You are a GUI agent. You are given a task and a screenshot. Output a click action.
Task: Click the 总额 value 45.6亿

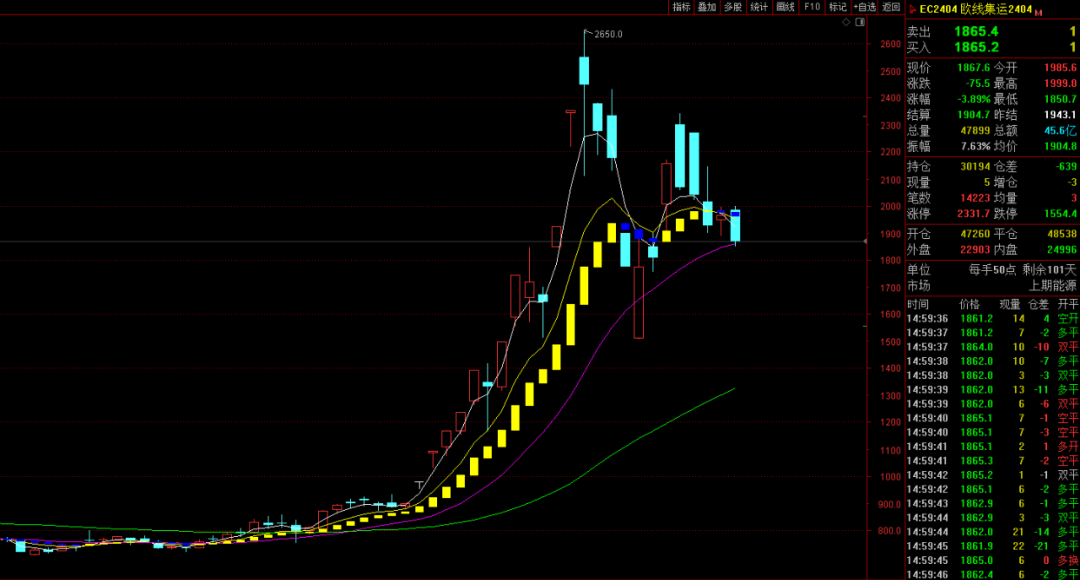click(x=1060, y=131)
